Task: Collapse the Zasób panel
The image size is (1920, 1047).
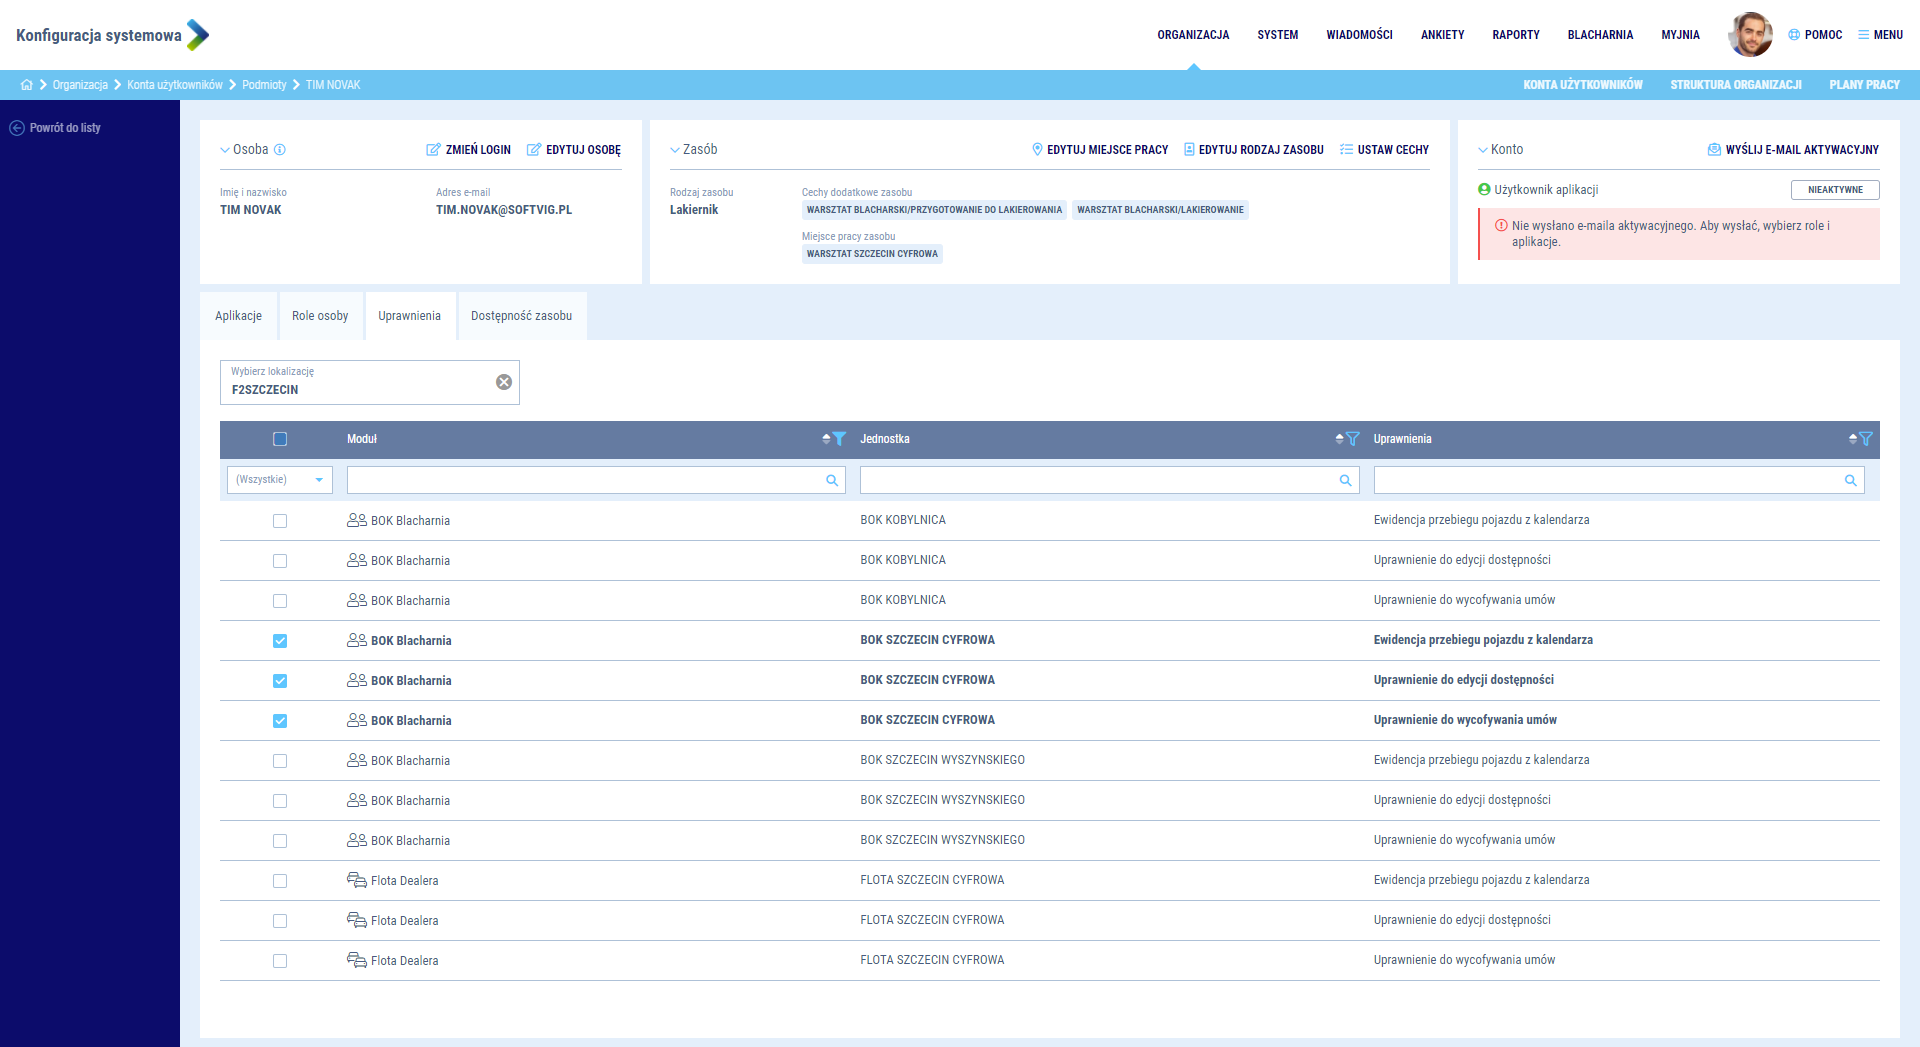Action: 675,150
